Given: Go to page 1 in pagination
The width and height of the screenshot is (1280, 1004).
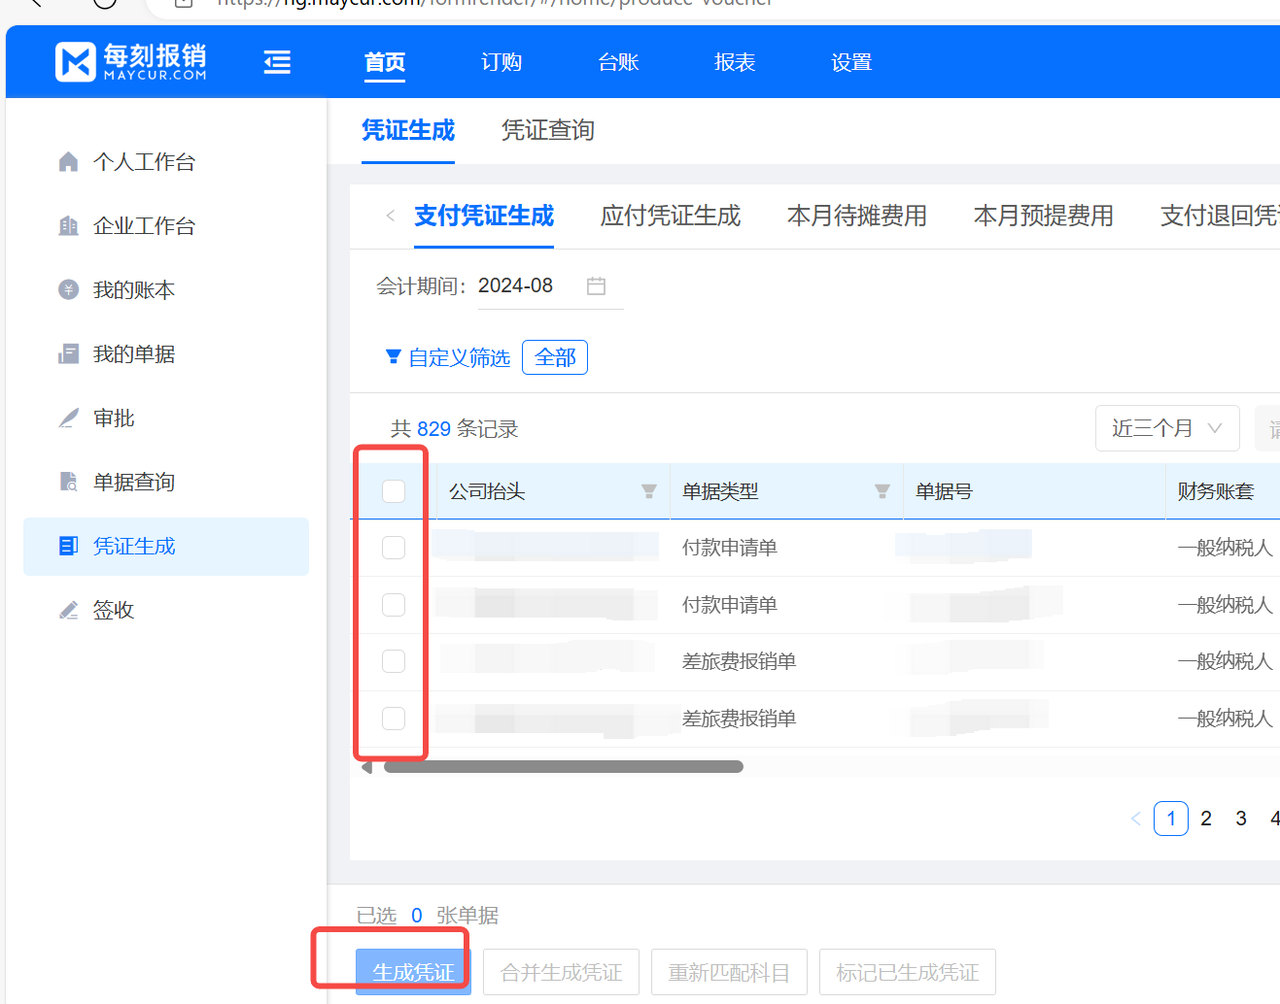Looking at the screenshot, I should pos(1171,819).
